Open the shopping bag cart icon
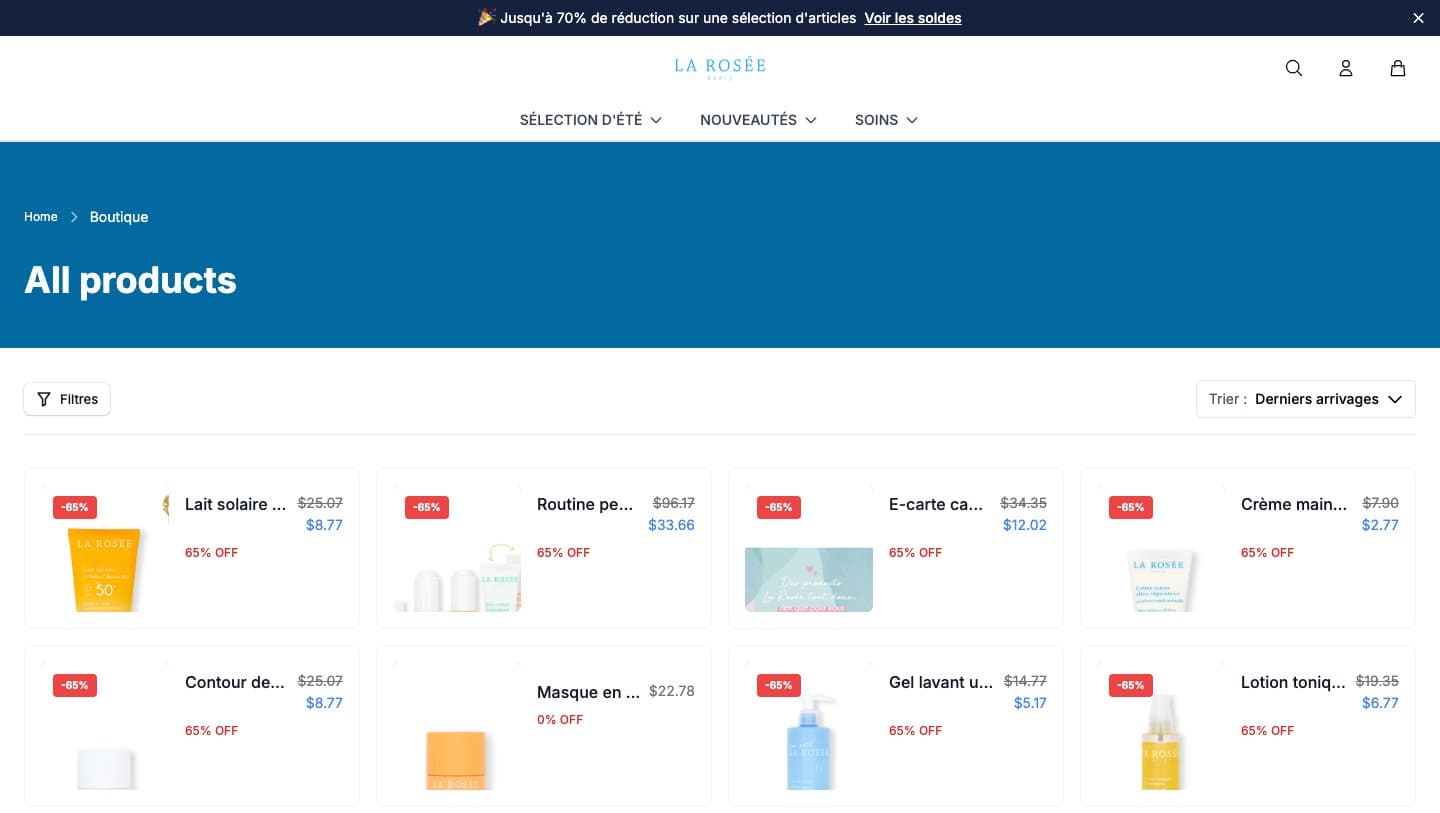The height and width of the screenshot is (813, 1440). point(1398,68)
